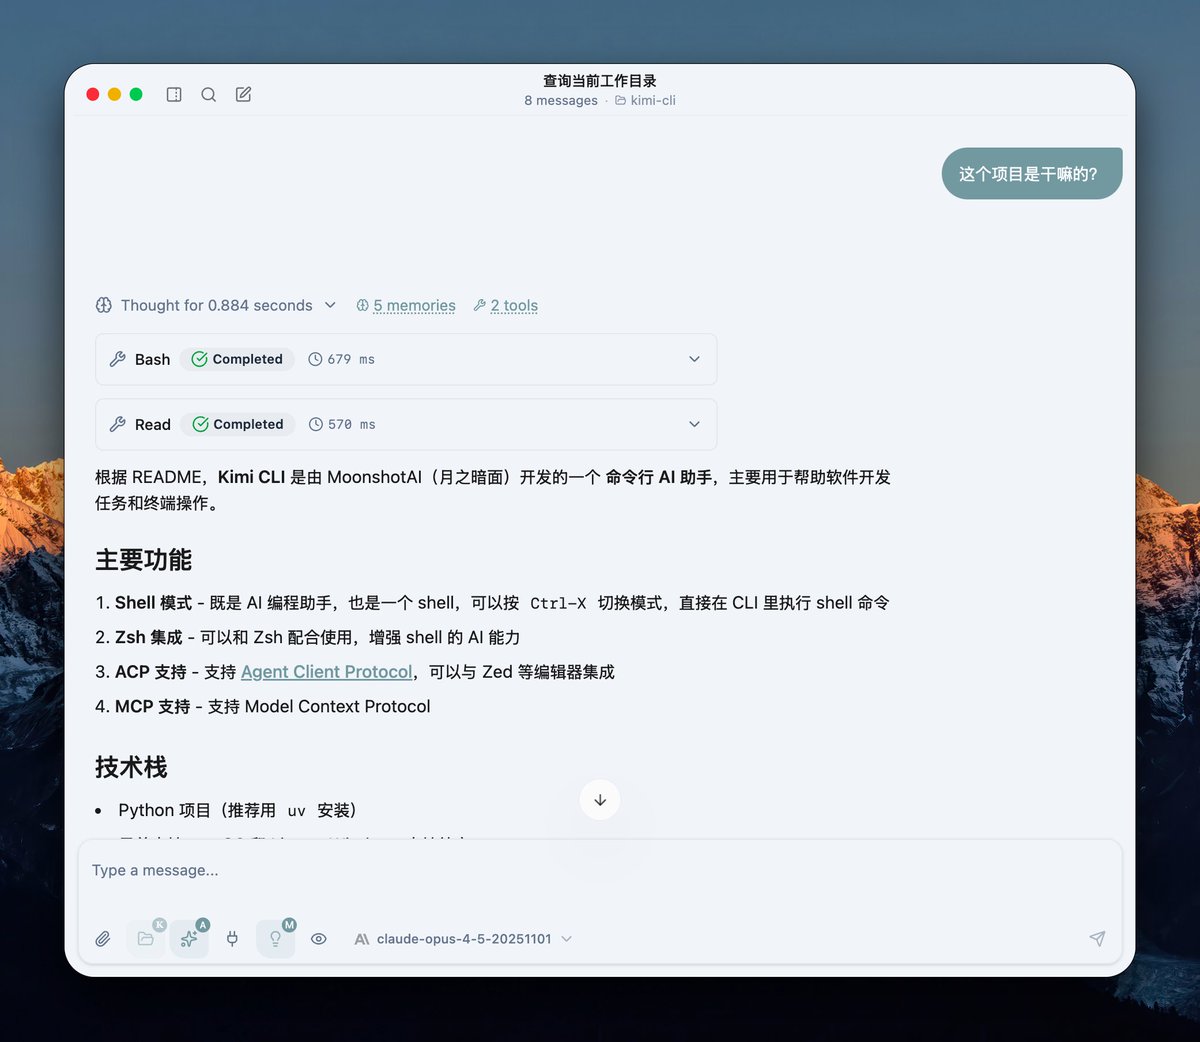This screenshot has width=1200, height=1042.
Task: Click the 570 ms duration in Read row
Action: (x=342, y=424)
